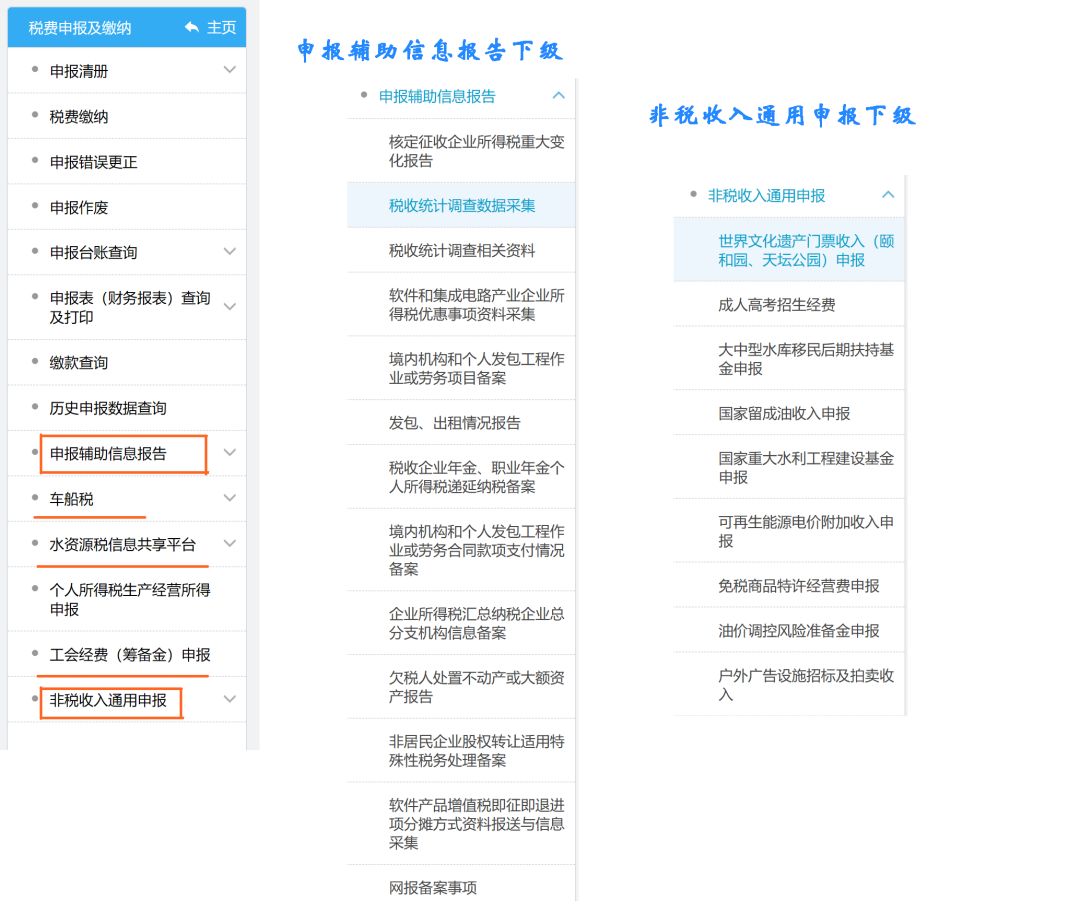
Task: Open 软件和集成电路产业企业所得税优惠事项资料采集
Action: coord(476,304)
